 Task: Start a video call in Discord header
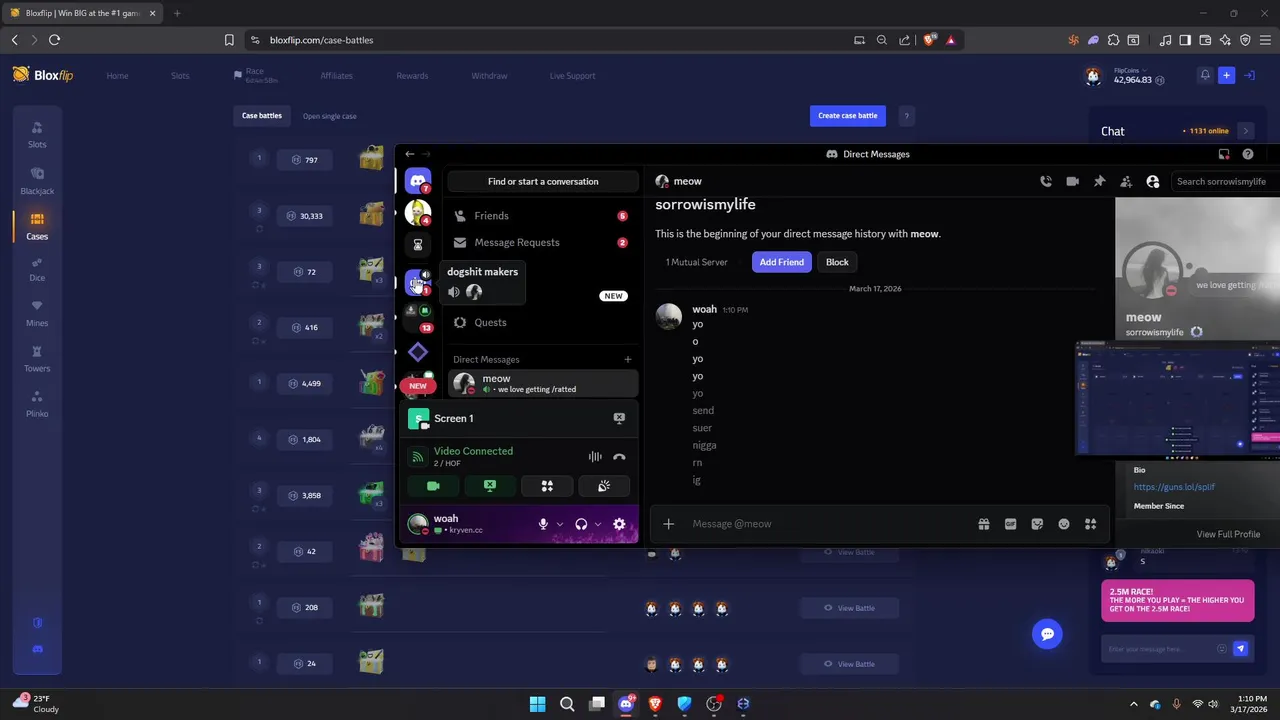pos(1072,181)
